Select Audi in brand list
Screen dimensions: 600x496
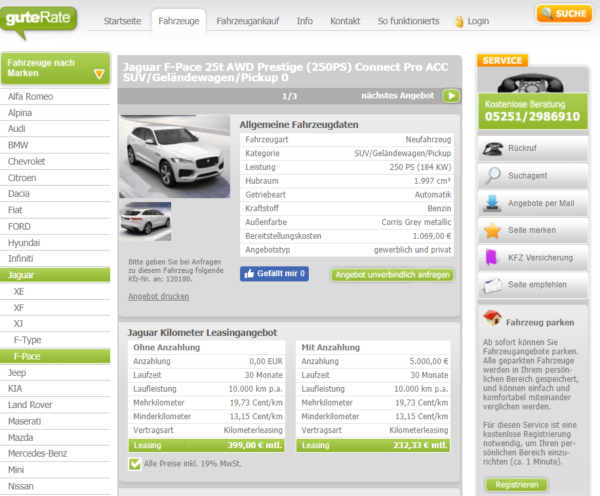coord(55,129)
